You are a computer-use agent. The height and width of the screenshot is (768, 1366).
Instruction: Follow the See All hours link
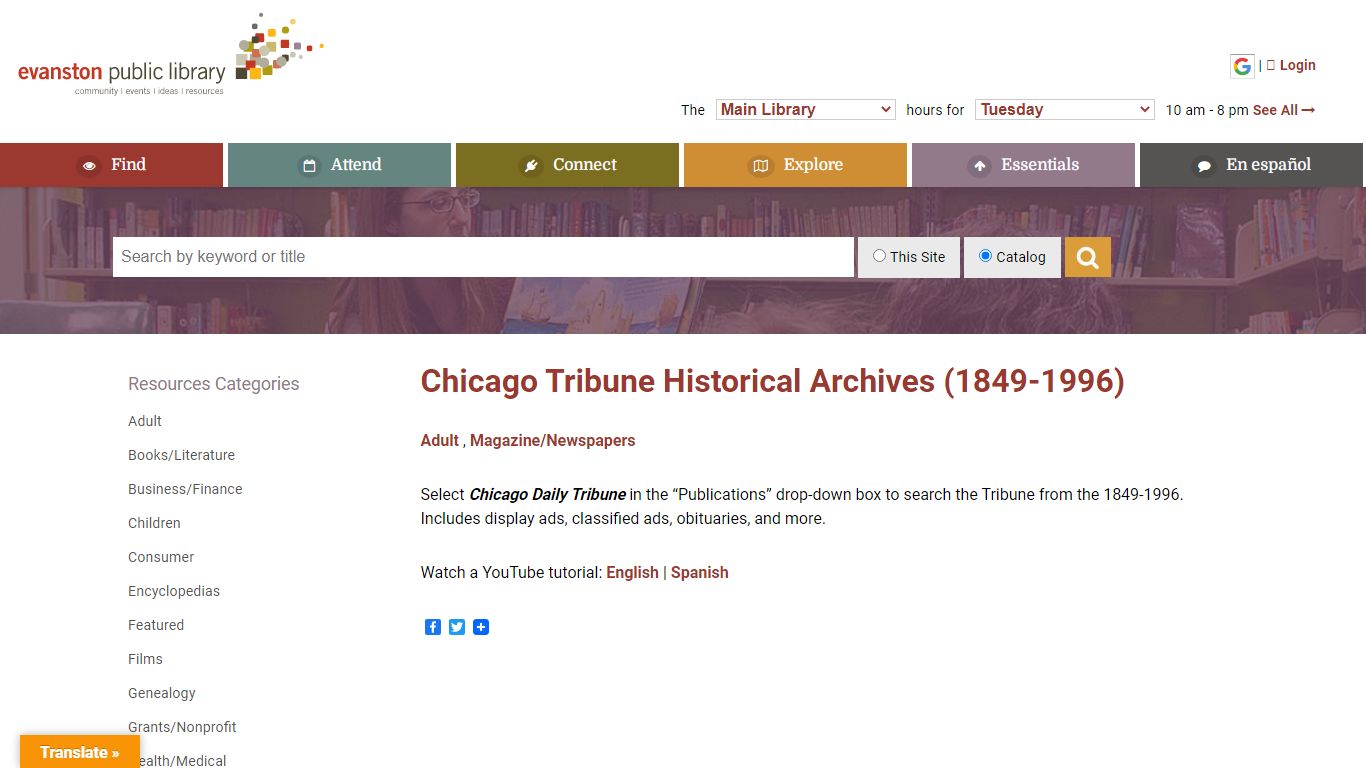point(1284,110)
